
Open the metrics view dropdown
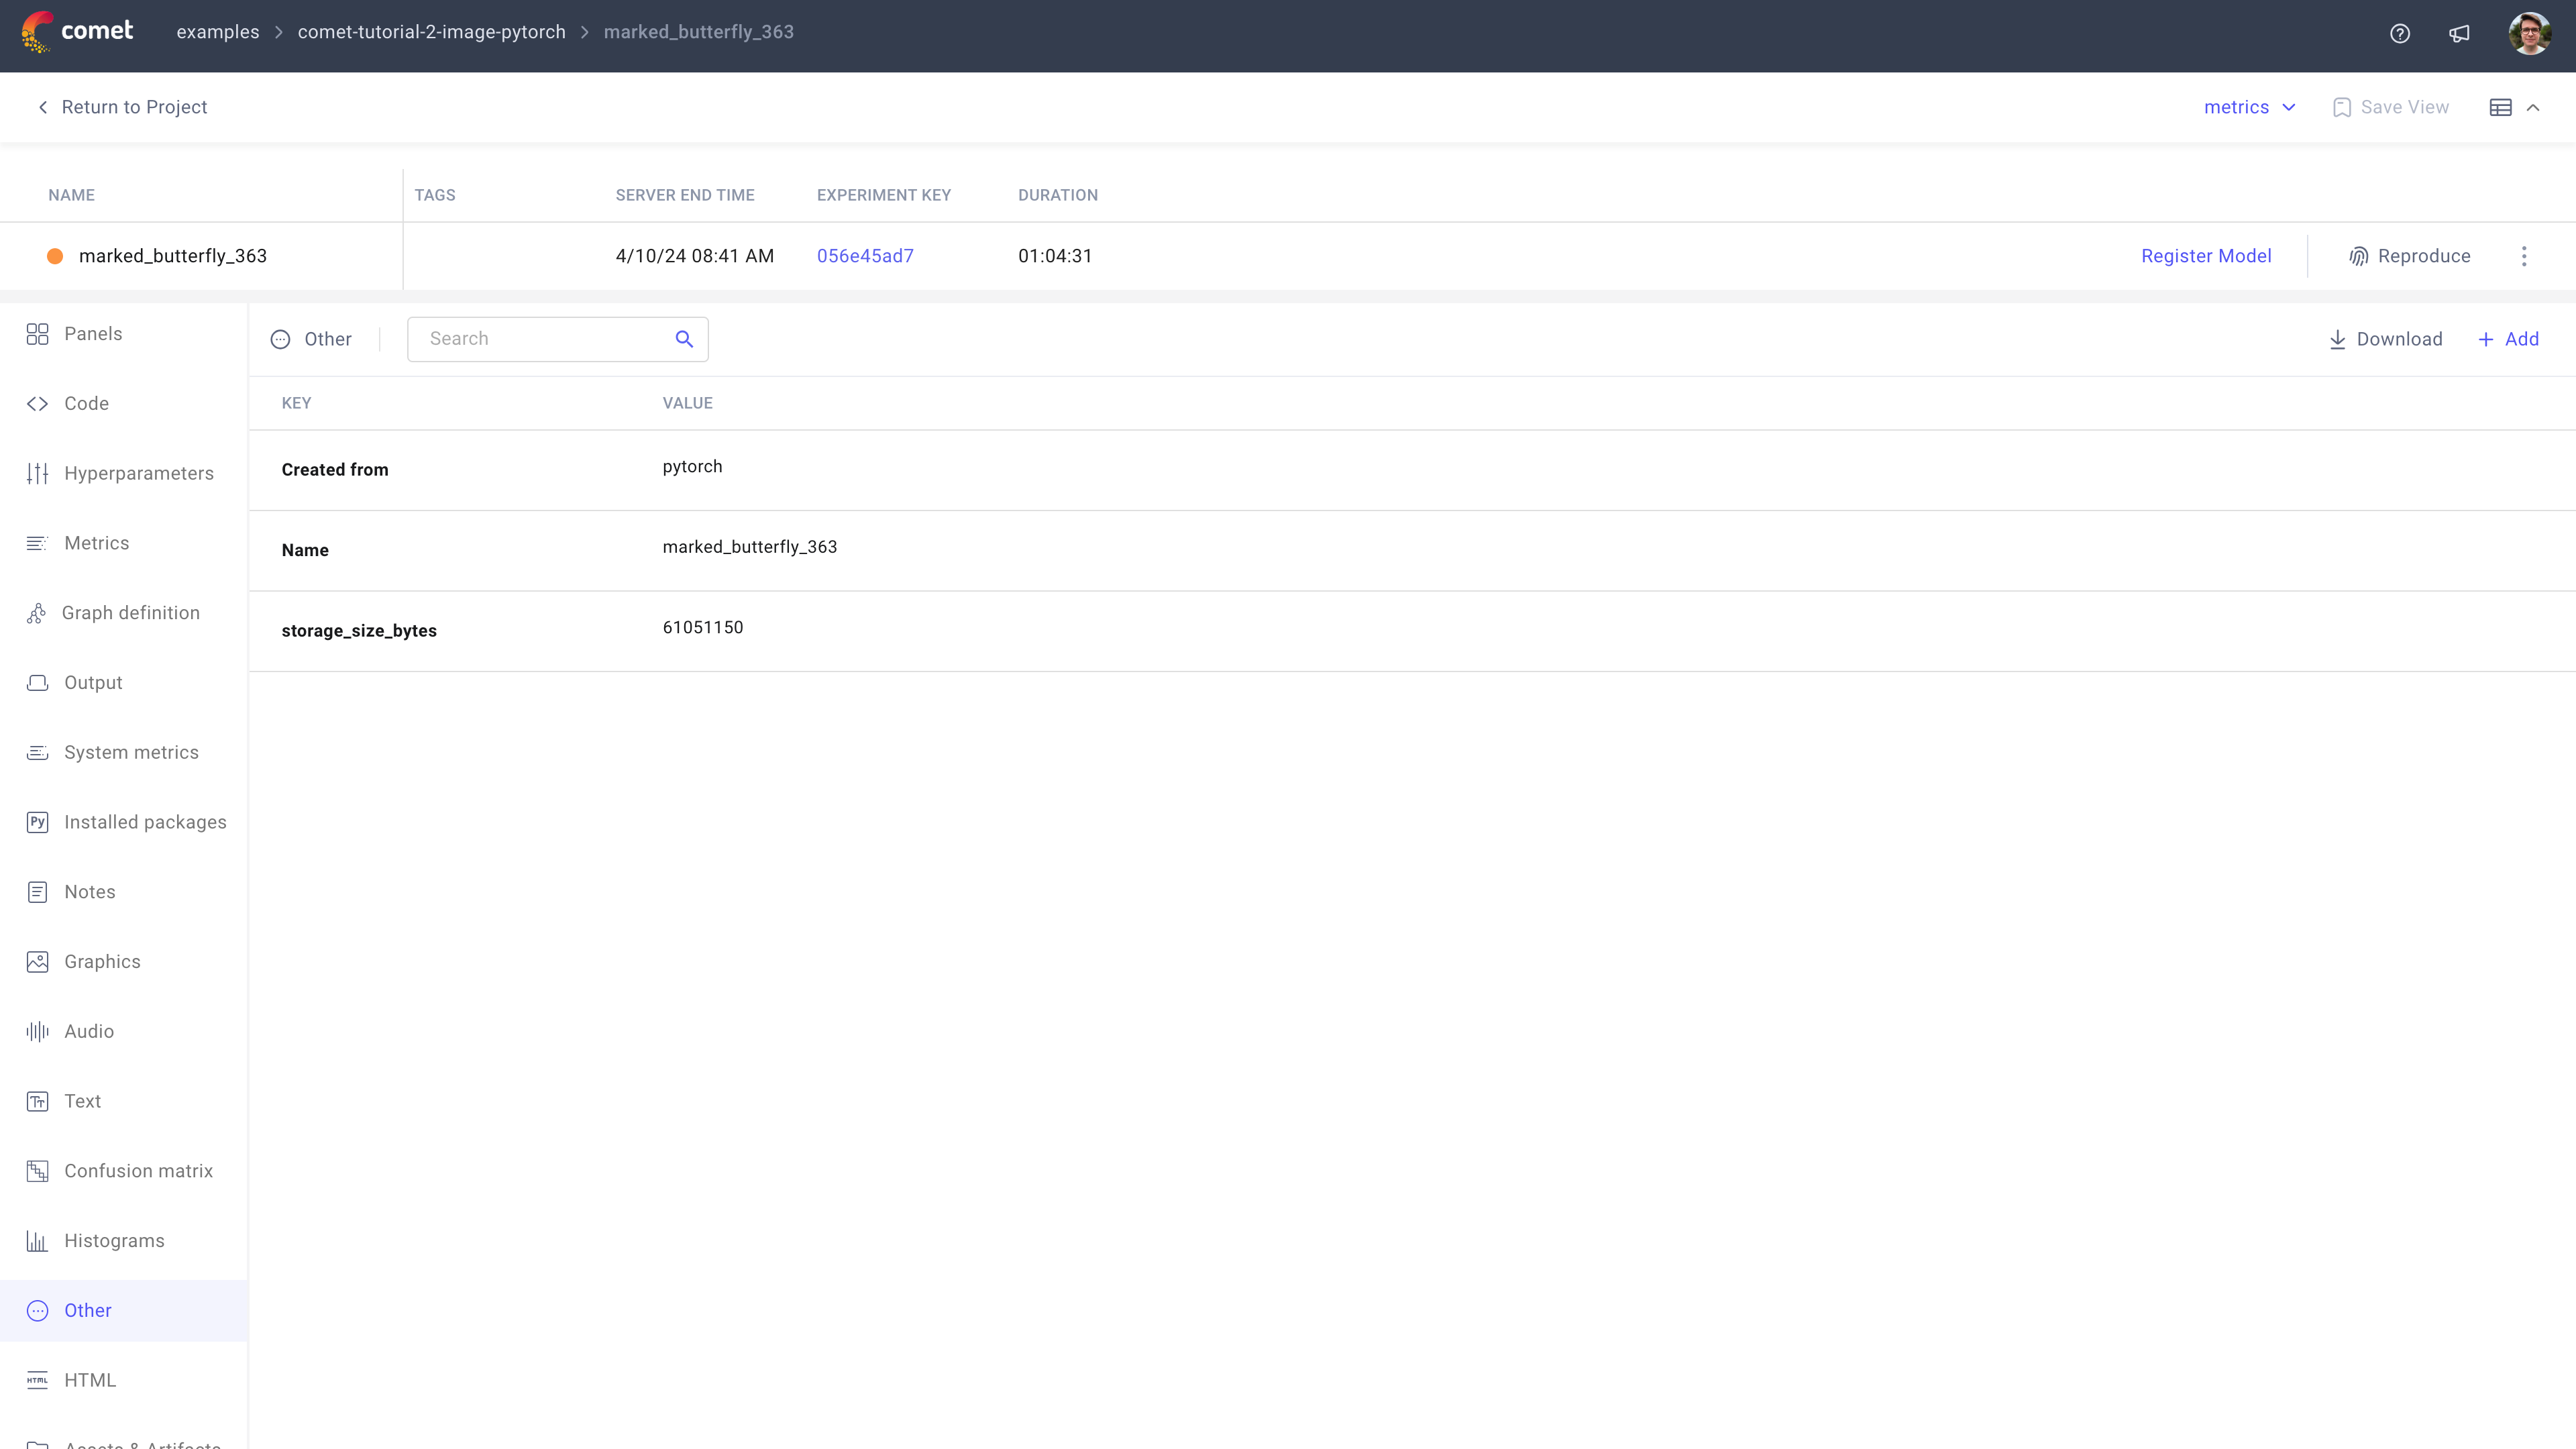(x=2249, y=107)
